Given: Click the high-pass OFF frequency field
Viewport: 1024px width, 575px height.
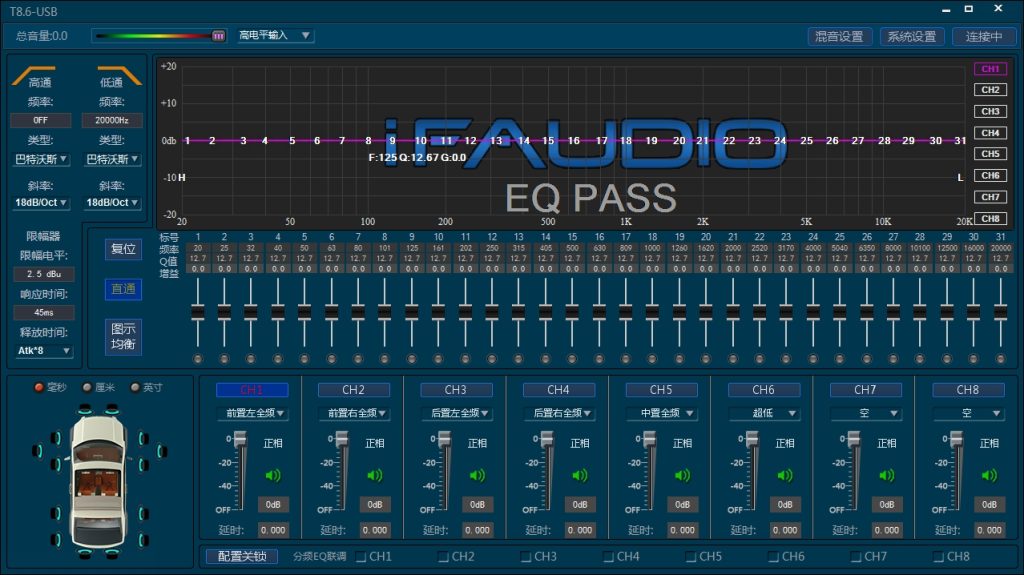Looking at the screenshot, I should click(x=40, y=120).
